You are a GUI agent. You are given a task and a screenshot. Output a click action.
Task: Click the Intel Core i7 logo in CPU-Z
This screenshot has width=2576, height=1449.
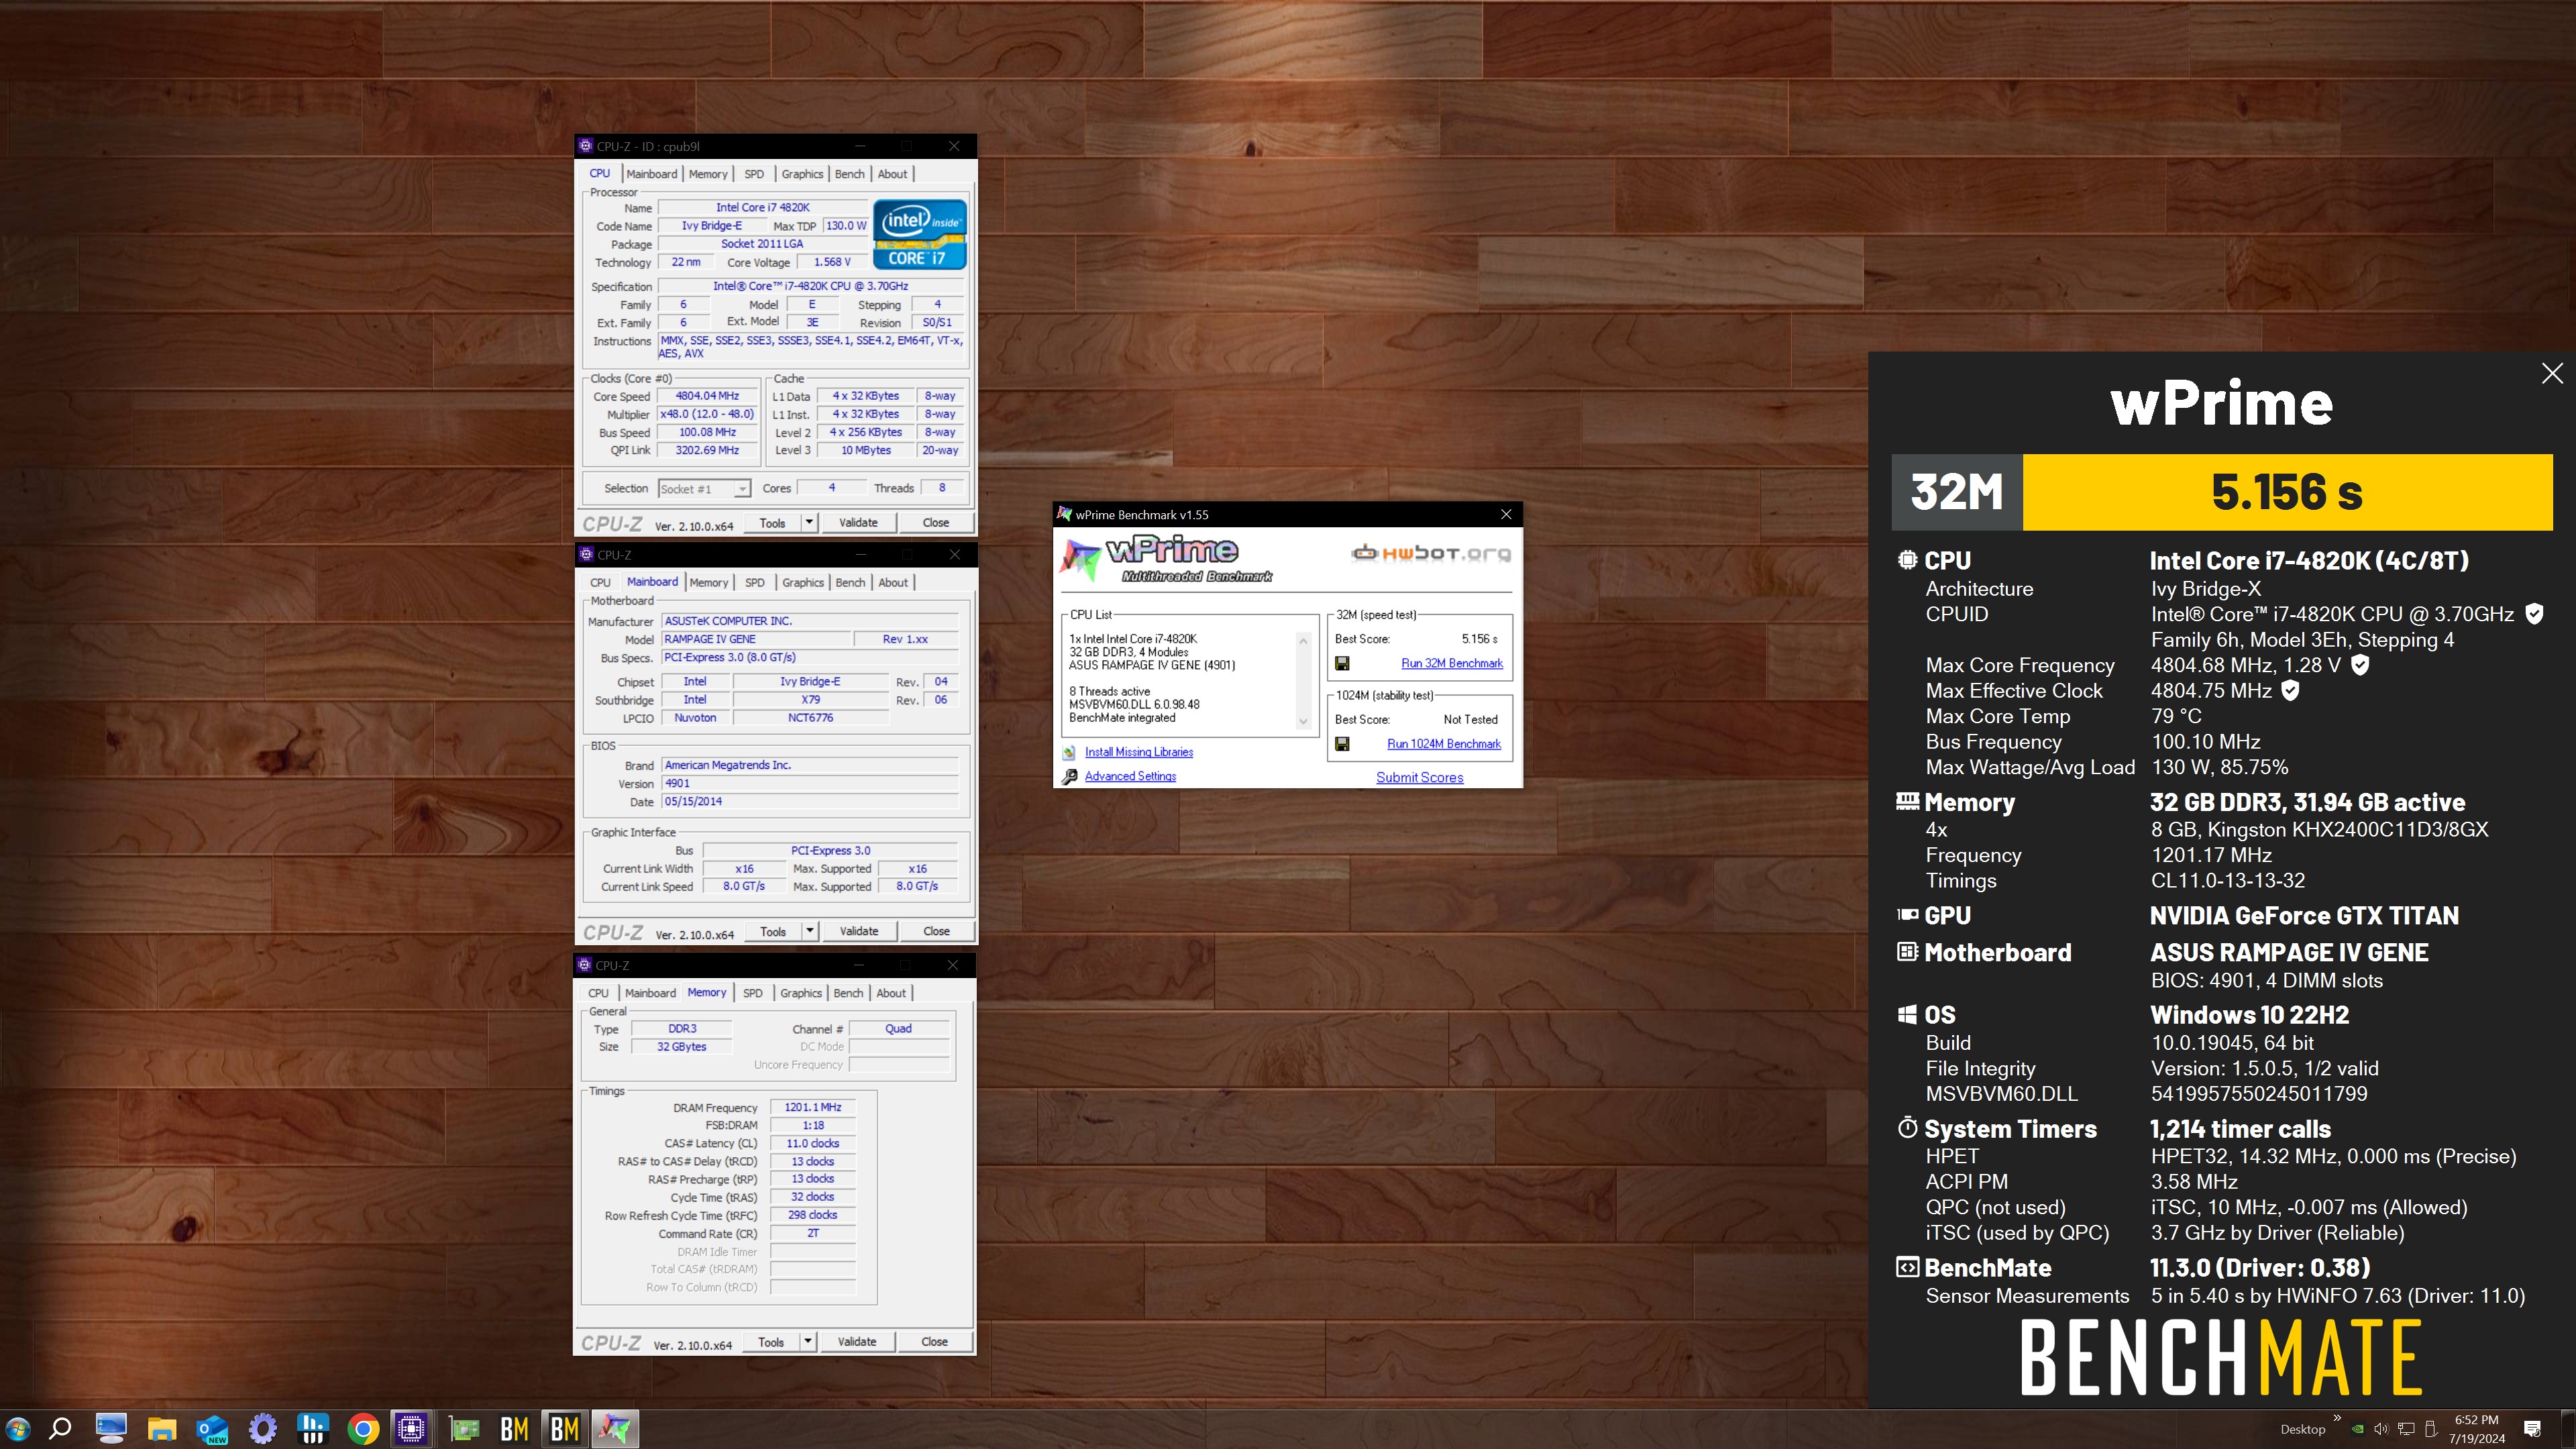tap(920, 234)
